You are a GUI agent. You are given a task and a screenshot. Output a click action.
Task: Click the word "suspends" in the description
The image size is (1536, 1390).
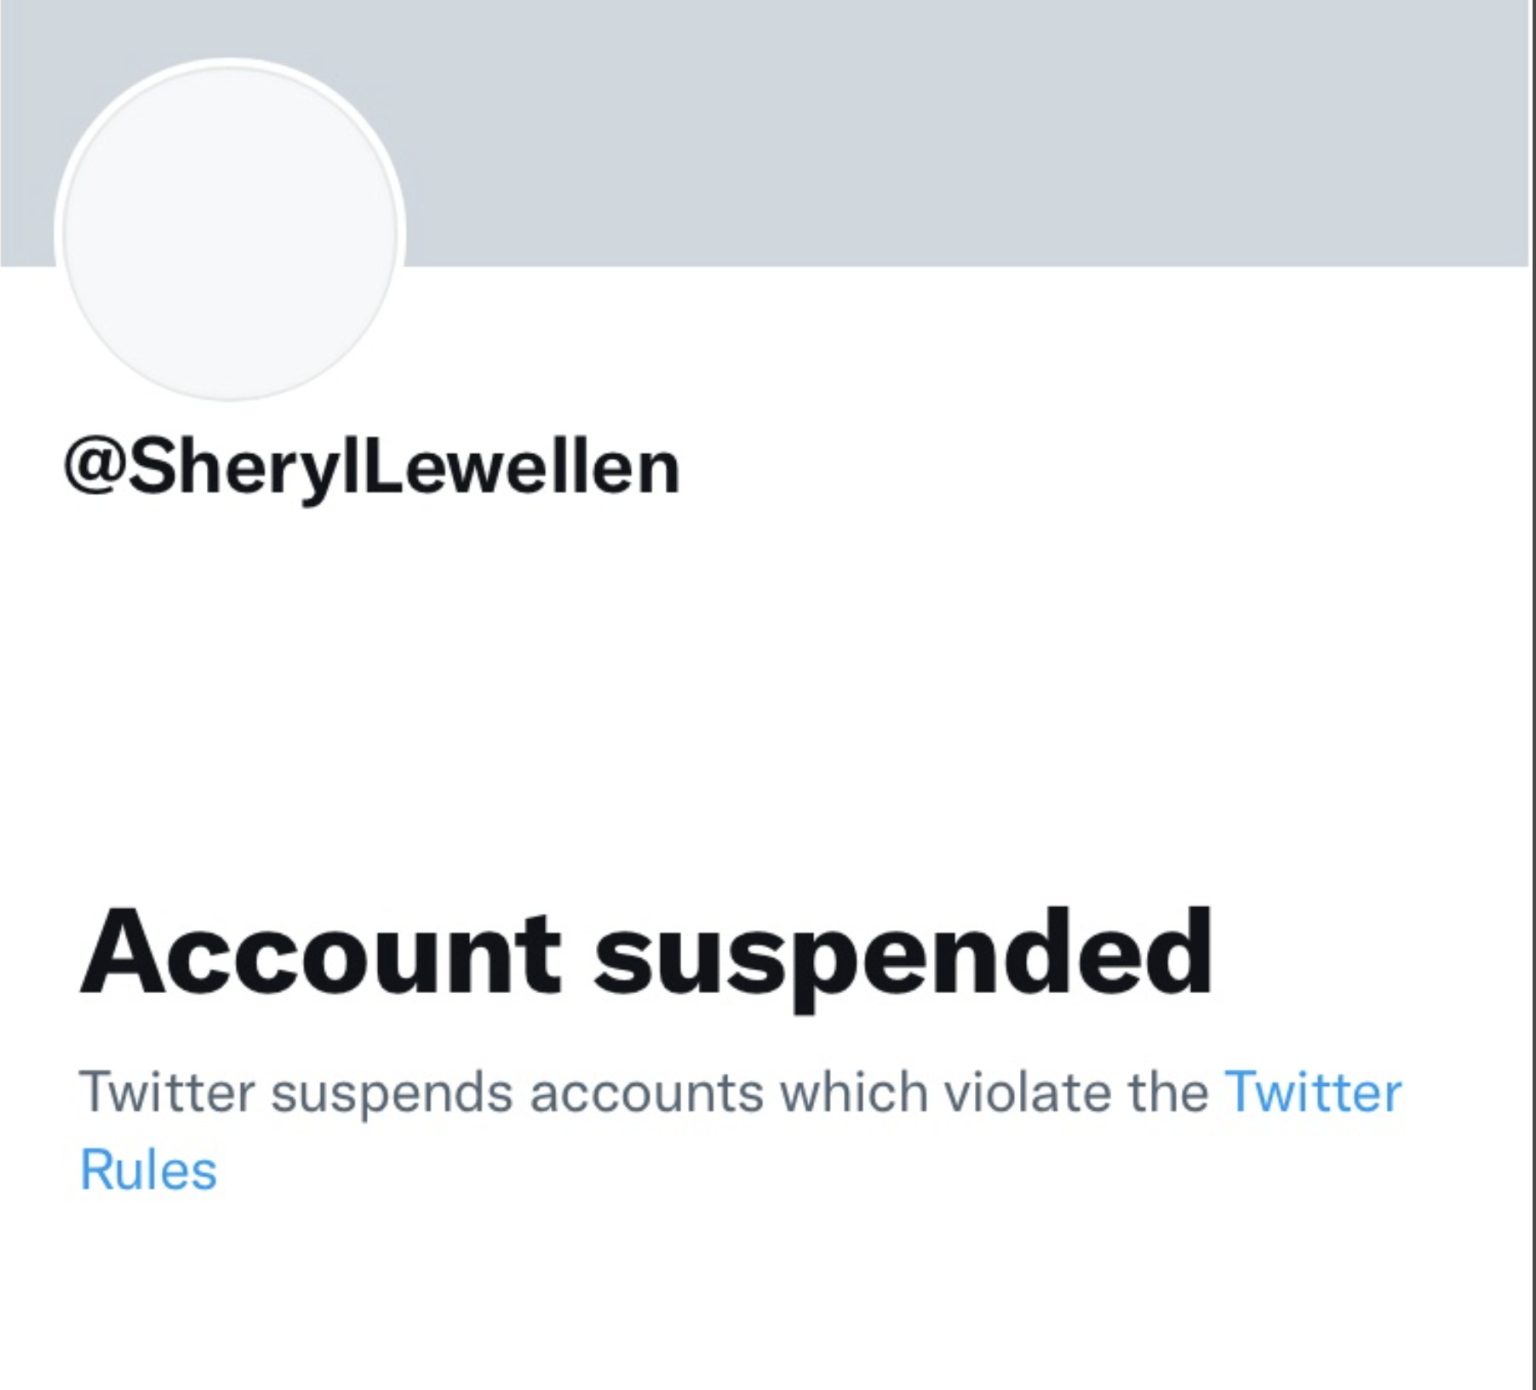(x=391, y=1092)
